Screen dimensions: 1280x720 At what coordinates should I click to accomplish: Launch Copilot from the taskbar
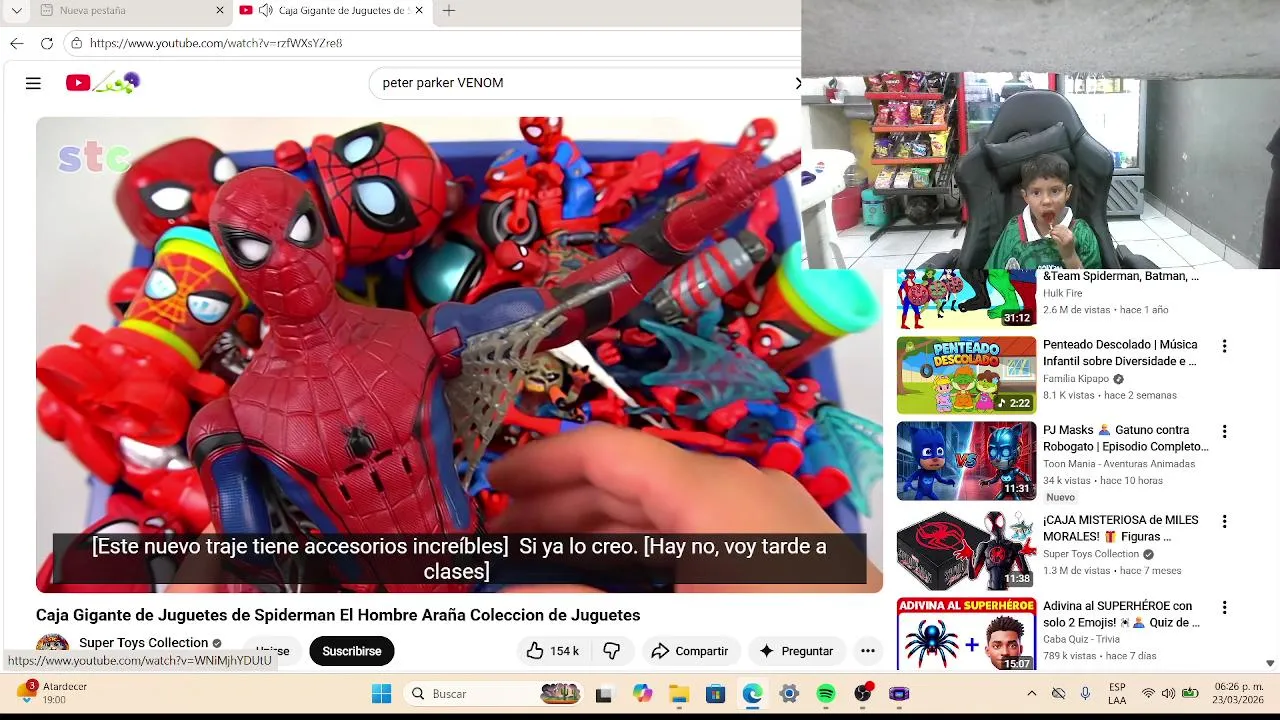click(642, 694)
